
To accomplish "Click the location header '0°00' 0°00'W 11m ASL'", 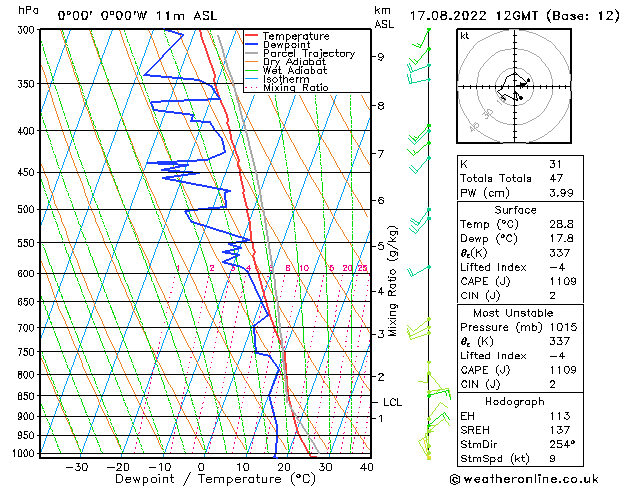I will tap(137, 16).
